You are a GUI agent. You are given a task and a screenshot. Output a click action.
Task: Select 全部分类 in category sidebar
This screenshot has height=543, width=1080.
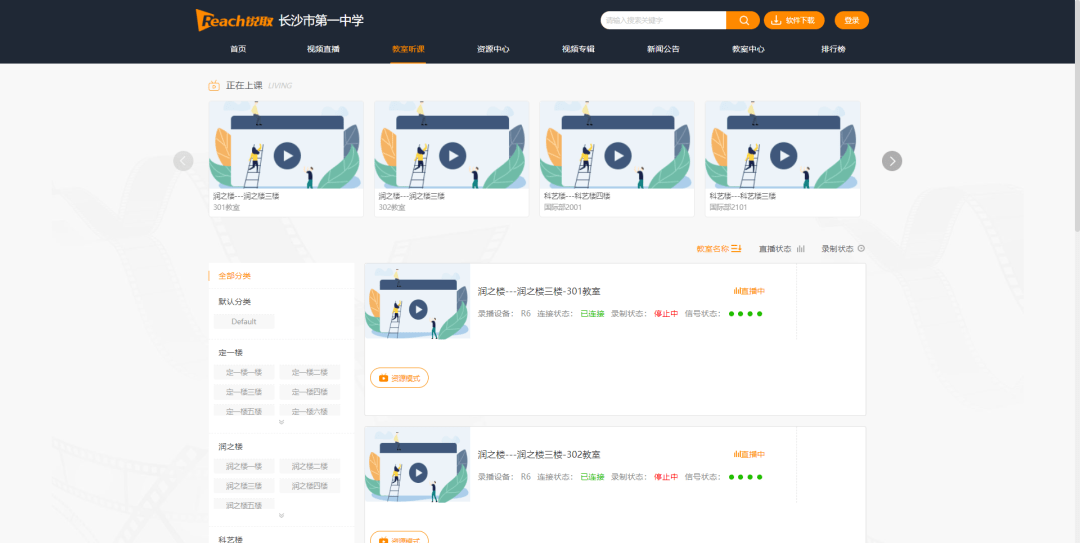[x=234, y=276]
